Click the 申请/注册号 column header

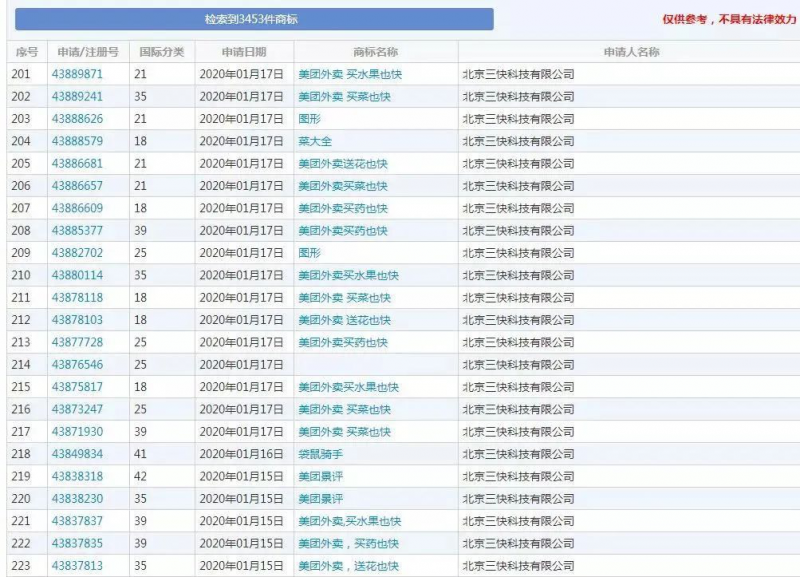tap(88, 52)
